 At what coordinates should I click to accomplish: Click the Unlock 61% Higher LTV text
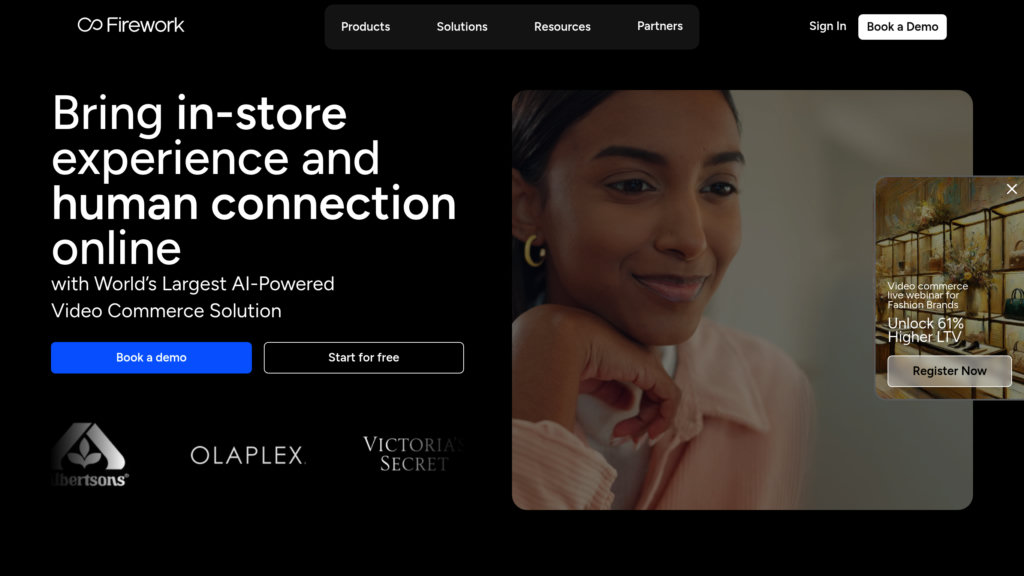pos(925,330)
